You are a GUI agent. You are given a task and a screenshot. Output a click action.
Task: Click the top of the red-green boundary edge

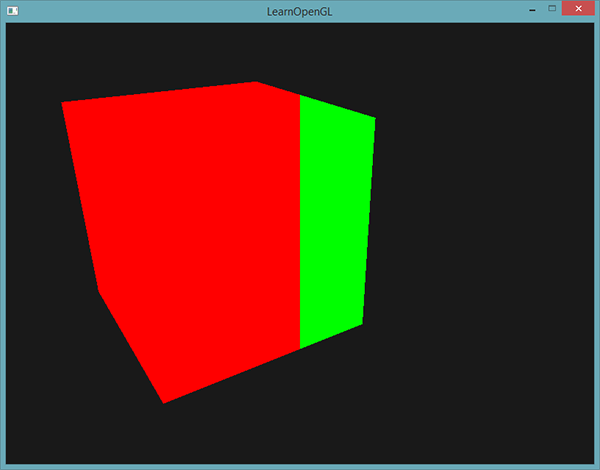click(x=300, y=98)
